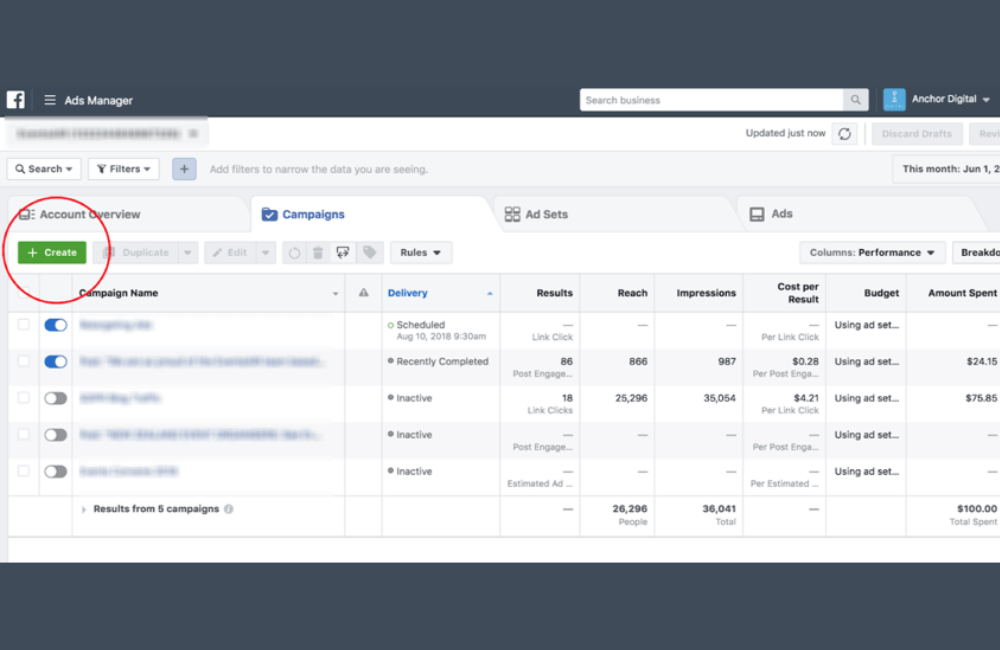Open review changes with the arrow-box icon

pos(343,252)
